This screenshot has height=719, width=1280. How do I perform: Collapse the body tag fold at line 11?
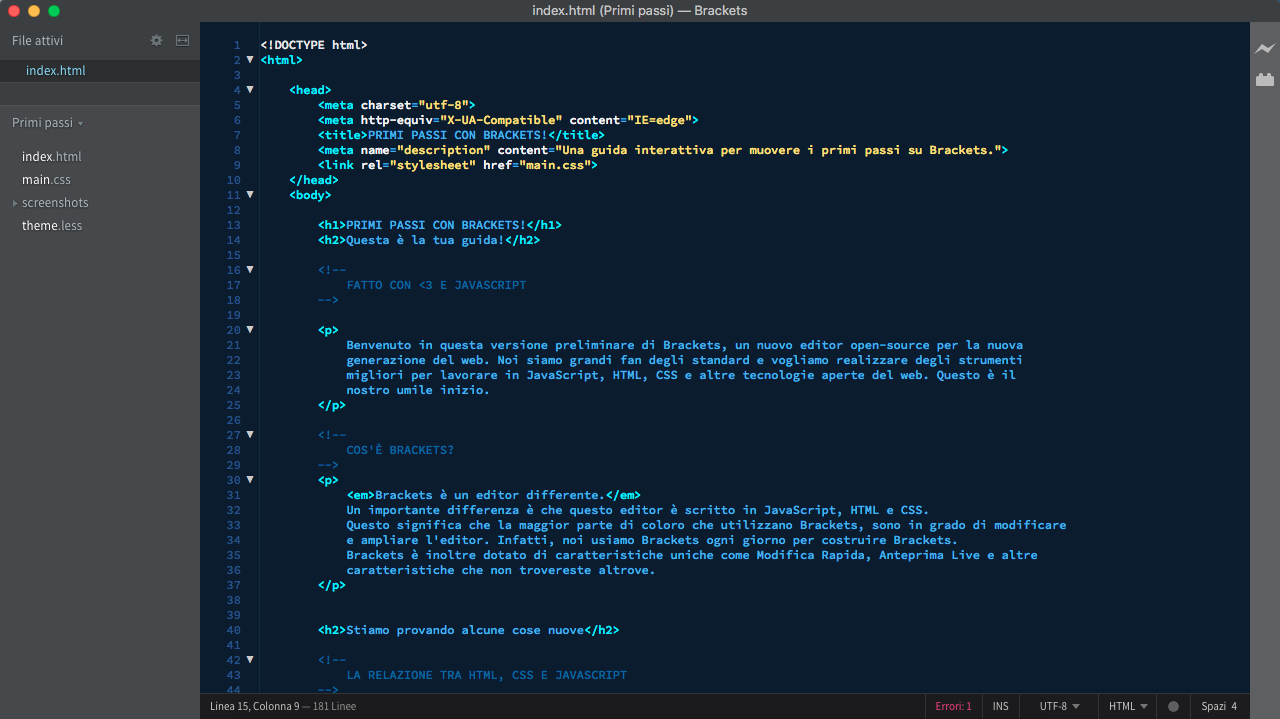point(250,194)
